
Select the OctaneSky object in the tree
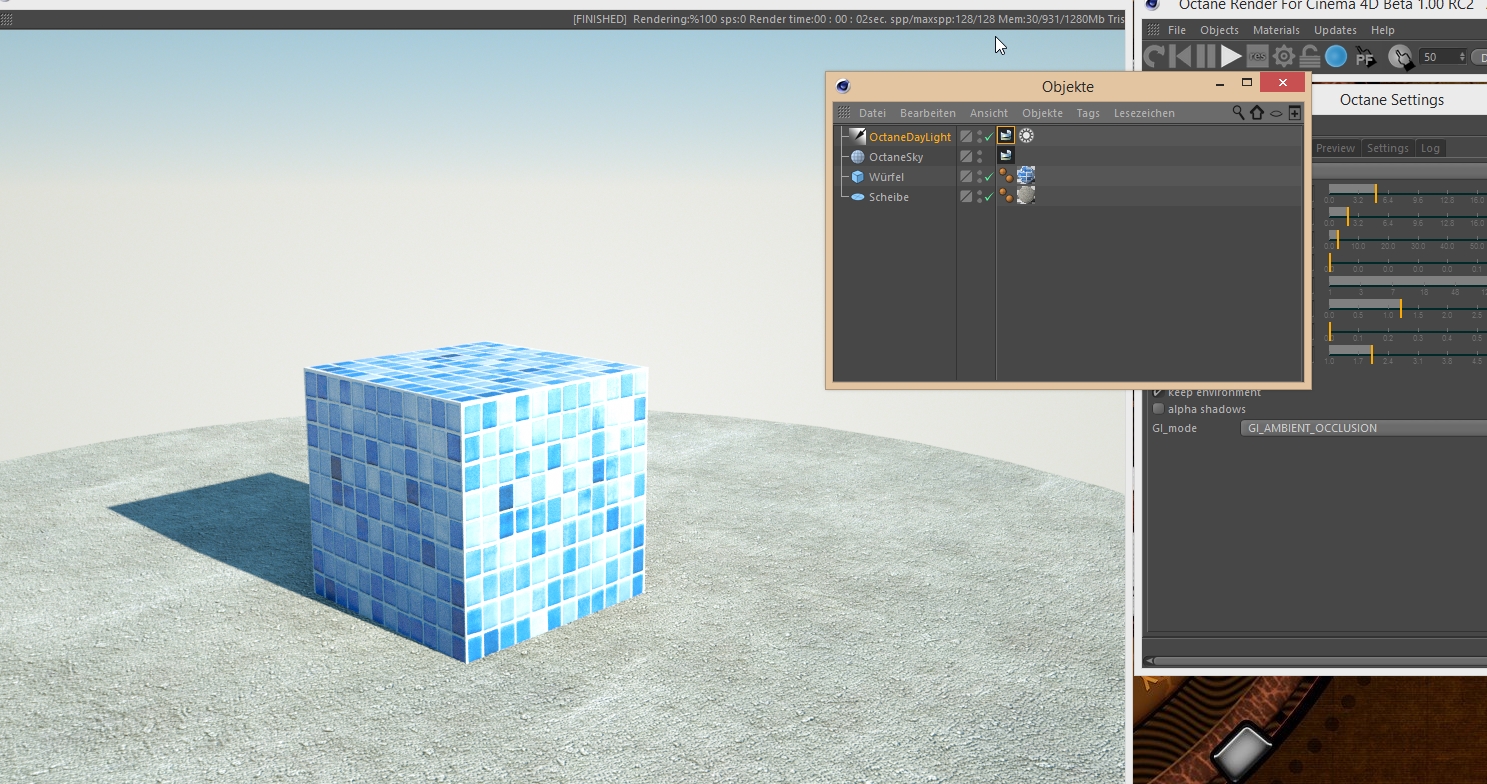pos(895,157)
